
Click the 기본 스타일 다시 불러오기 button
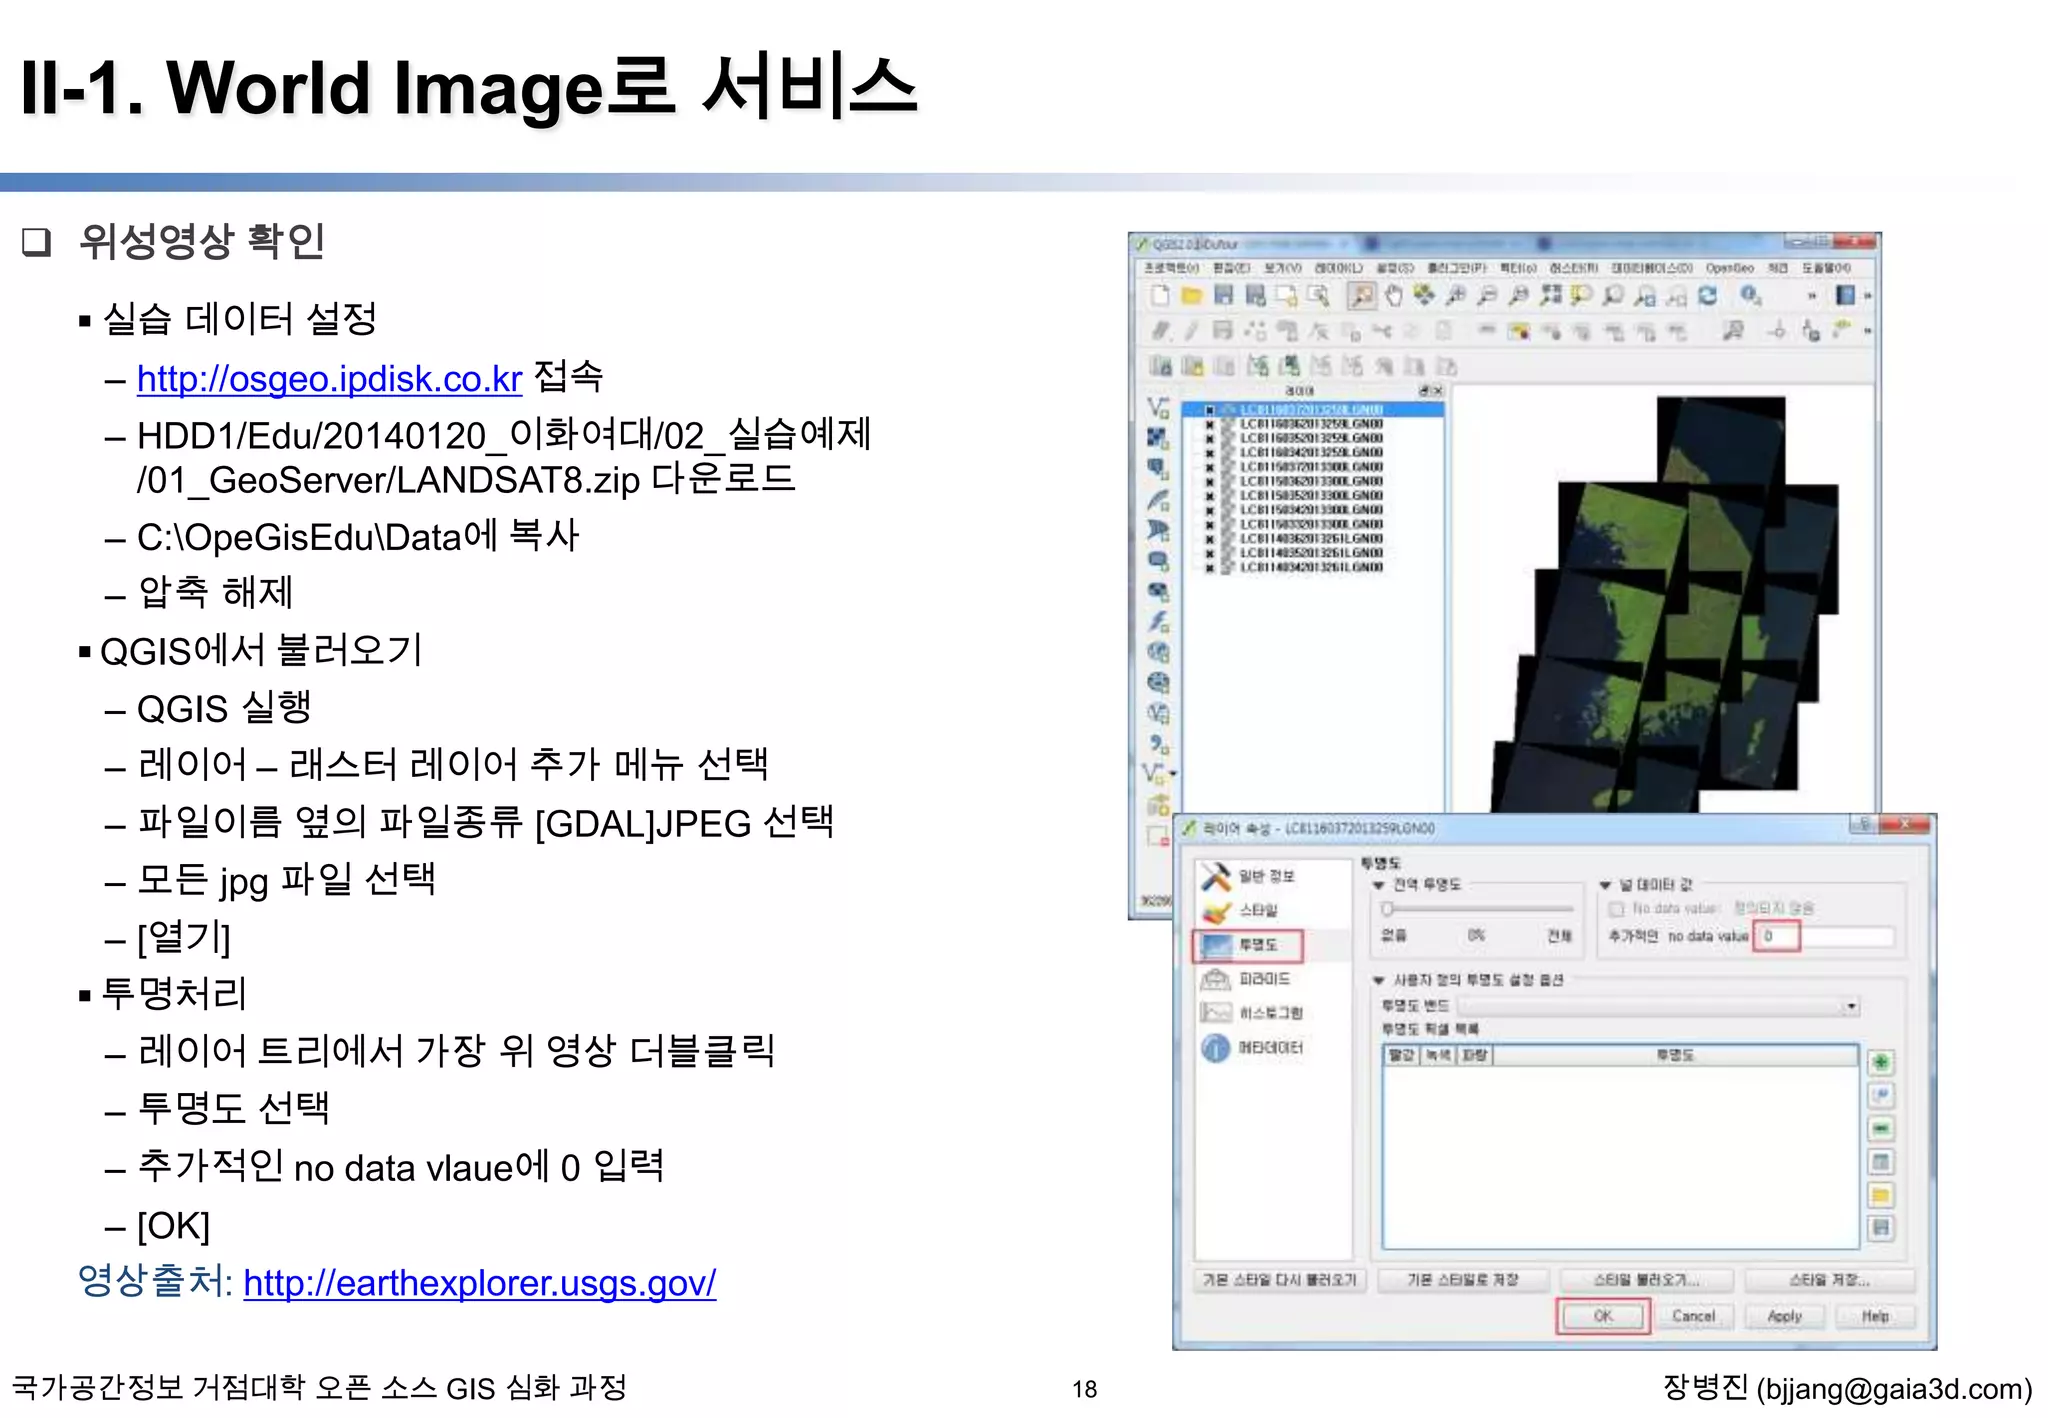coord(1279,1280)
